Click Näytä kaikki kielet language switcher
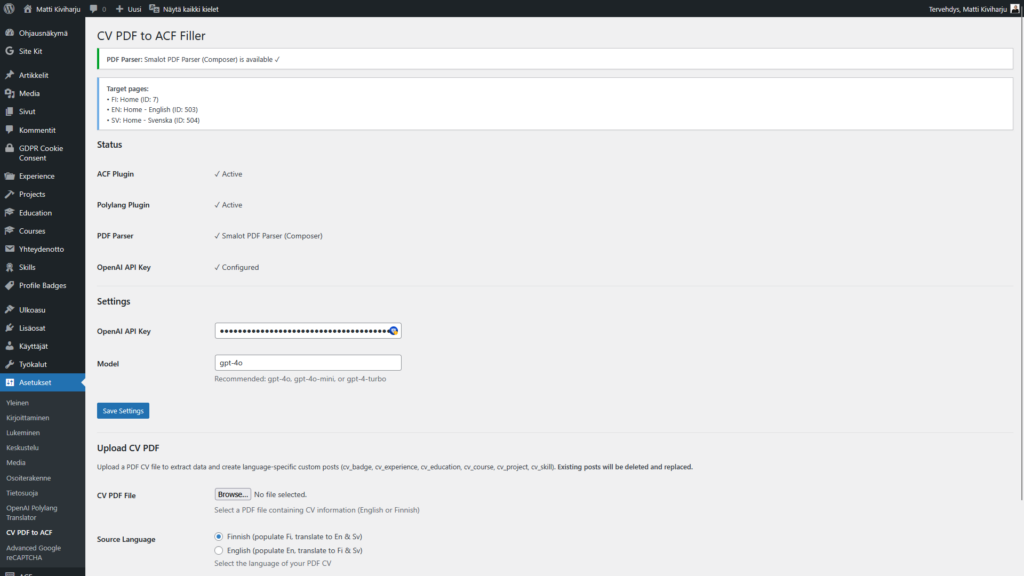Viewport: 1024px width, 576px height. 184,8
